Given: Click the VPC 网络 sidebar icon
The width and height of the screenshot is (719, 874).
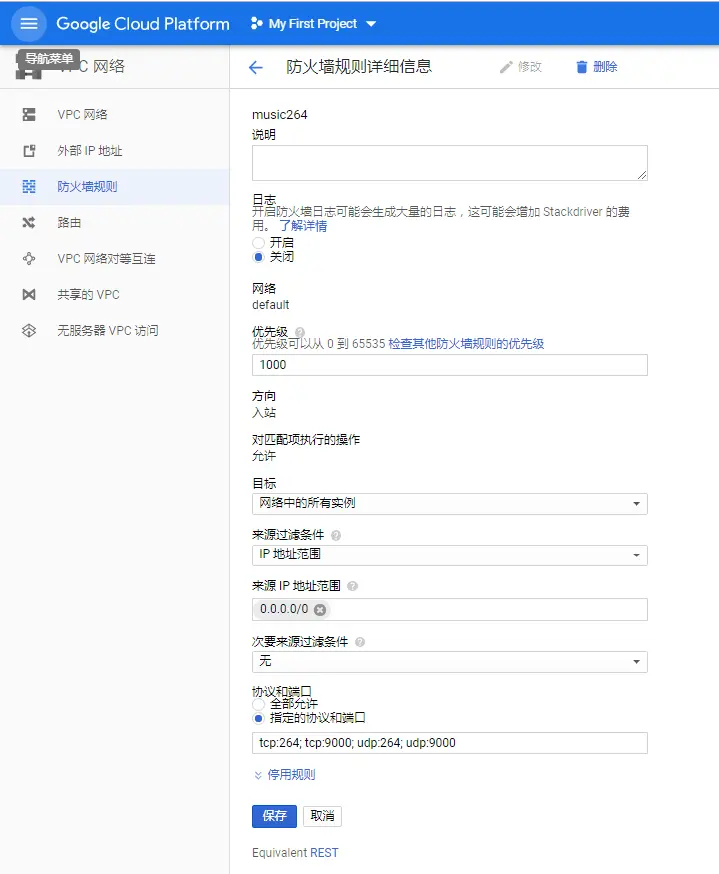Looking at the screenshot, I should pyautogui.click(x=29, y=115).
